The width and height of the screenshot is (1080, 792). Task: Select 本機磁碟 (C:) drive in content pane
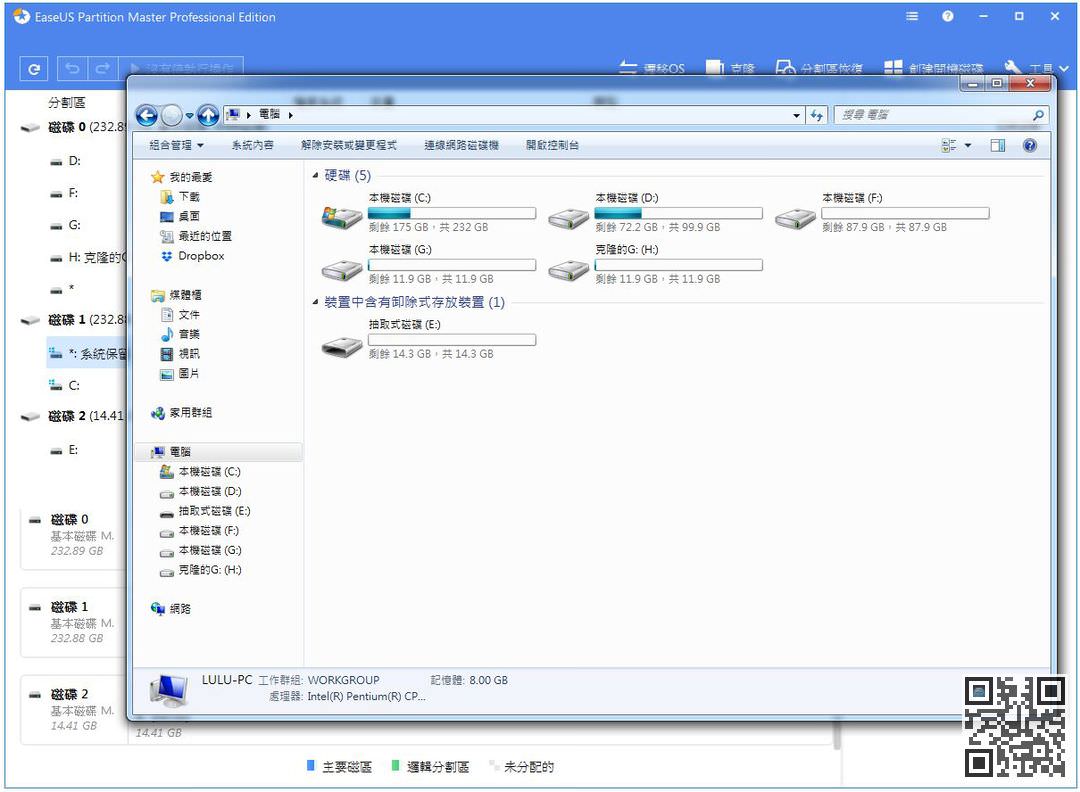[428, 212]
